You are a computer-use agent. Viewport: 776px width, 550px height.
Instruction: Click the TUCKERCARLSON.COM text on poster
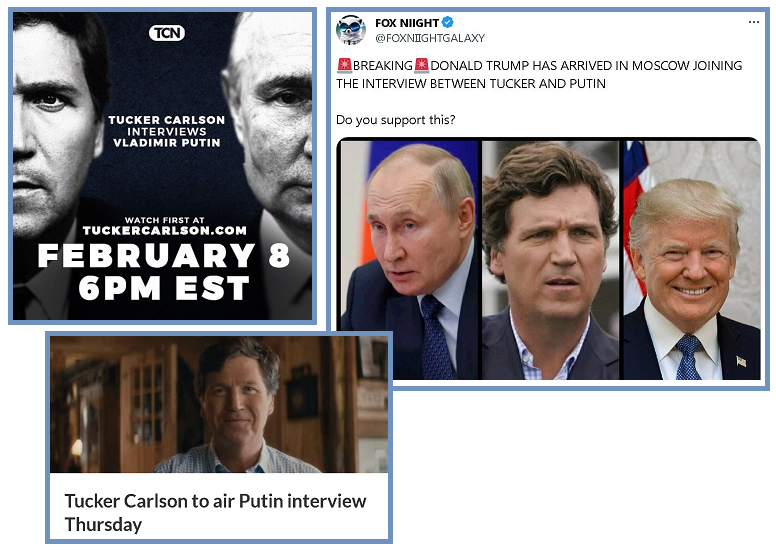tap(165, 231)
